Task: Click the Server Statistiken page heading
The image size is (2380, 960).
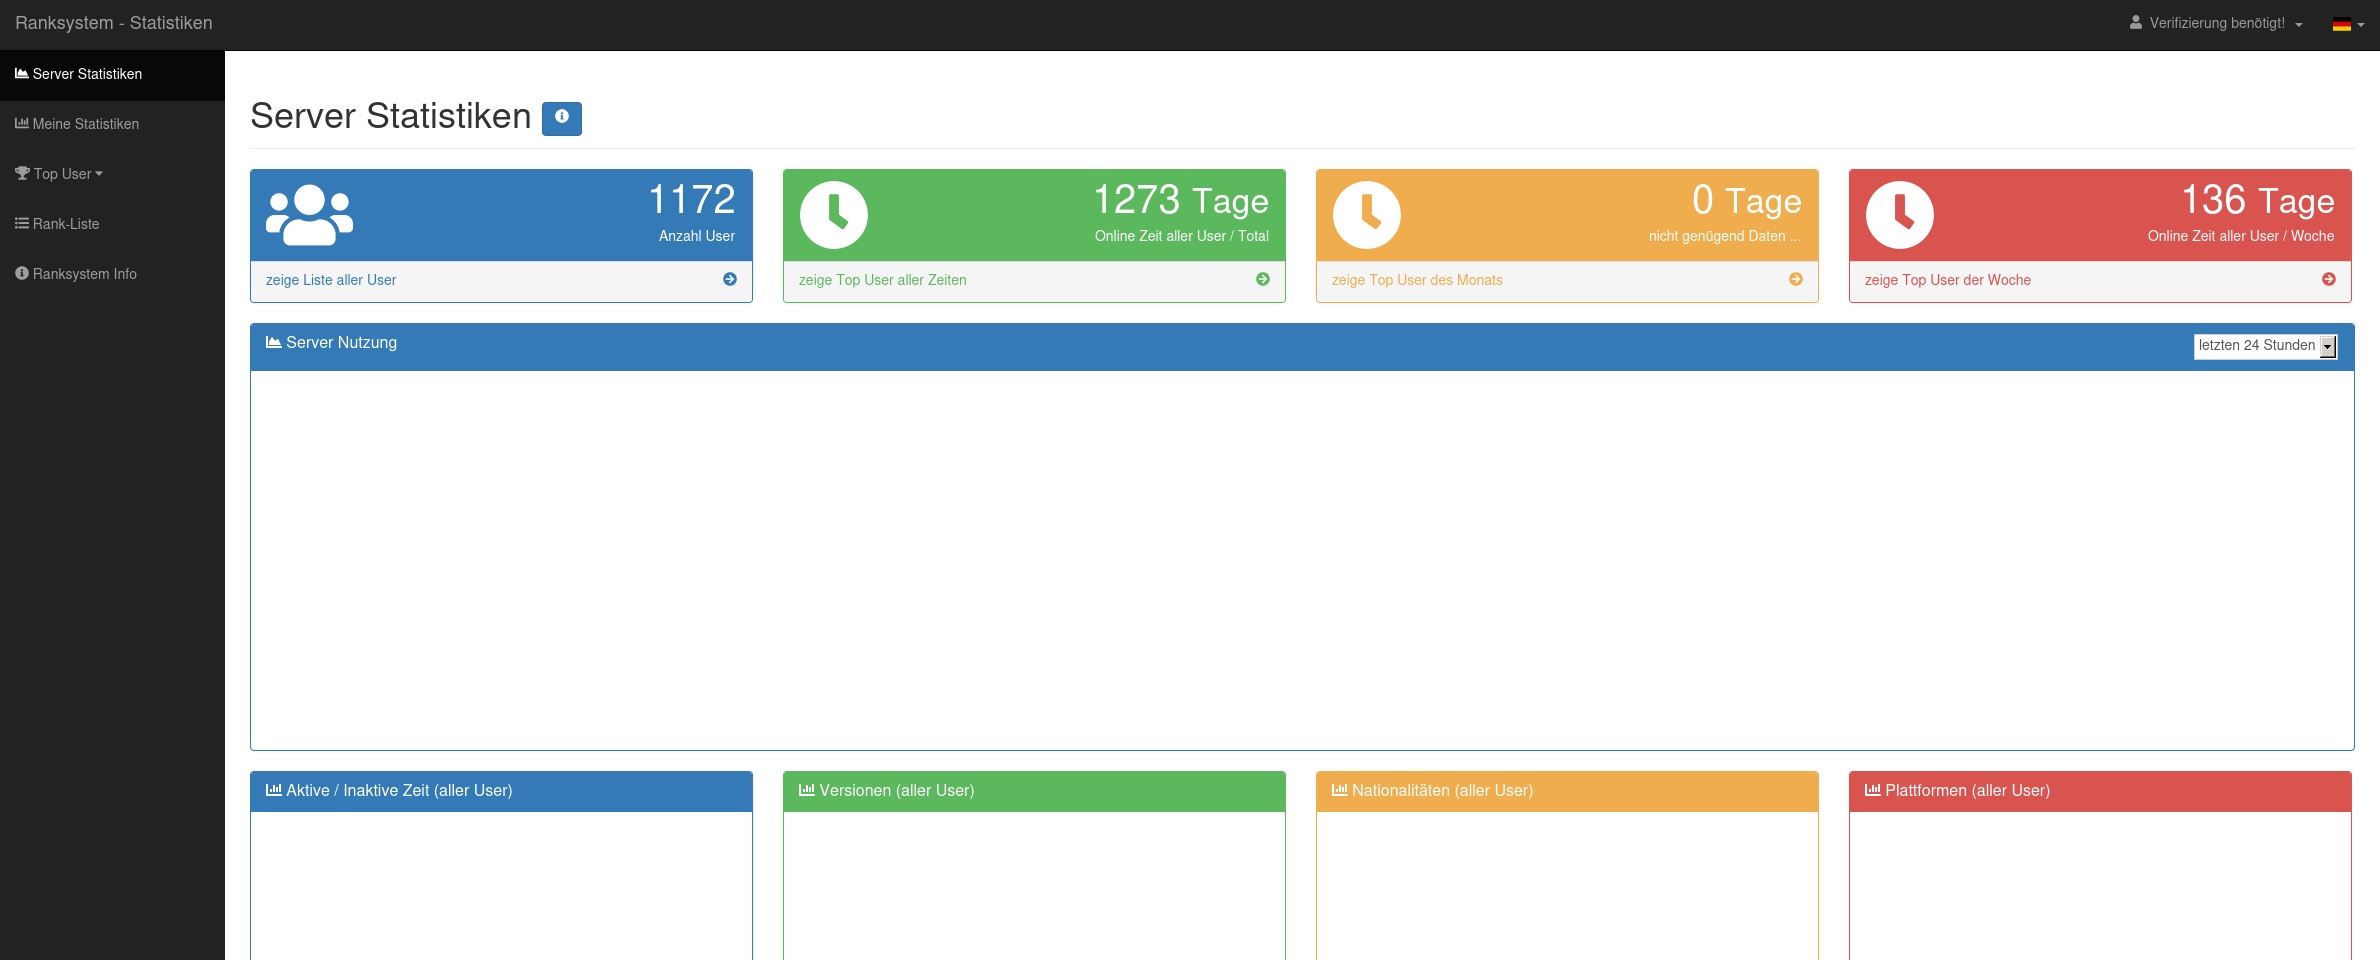Action: click(390, 116)
